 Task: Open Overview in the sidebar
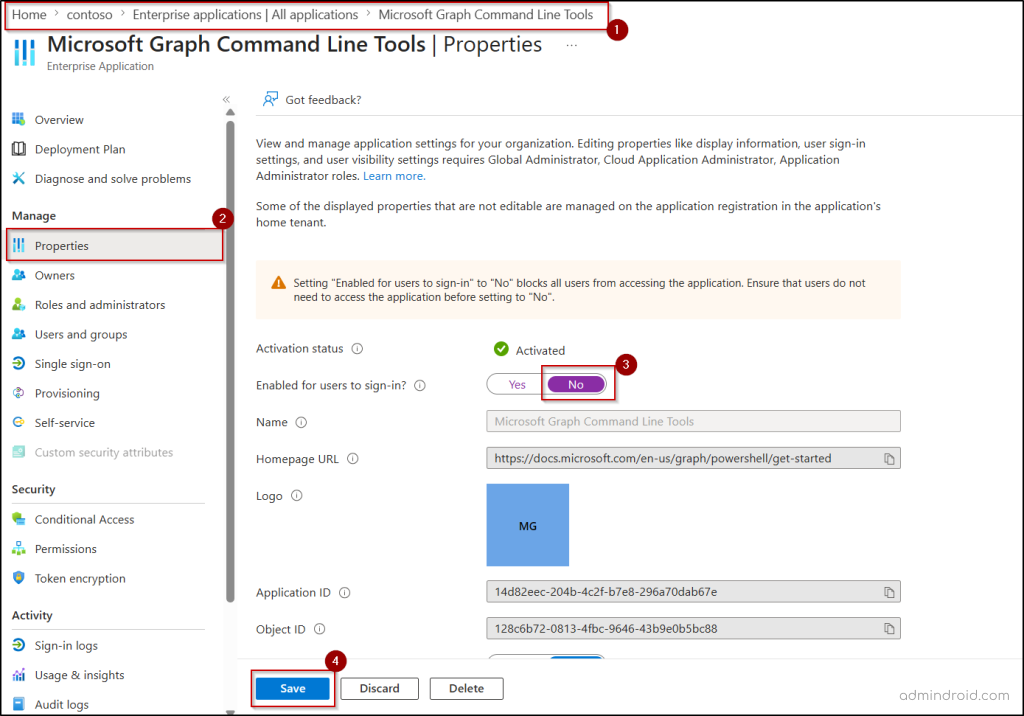point(59,120)
